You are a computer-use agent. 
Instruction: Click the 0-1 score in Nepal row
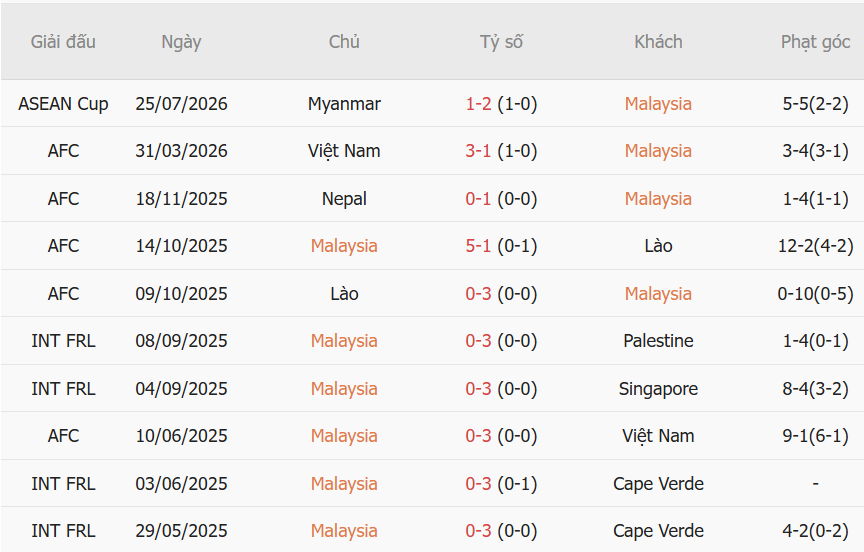point(478,199)
